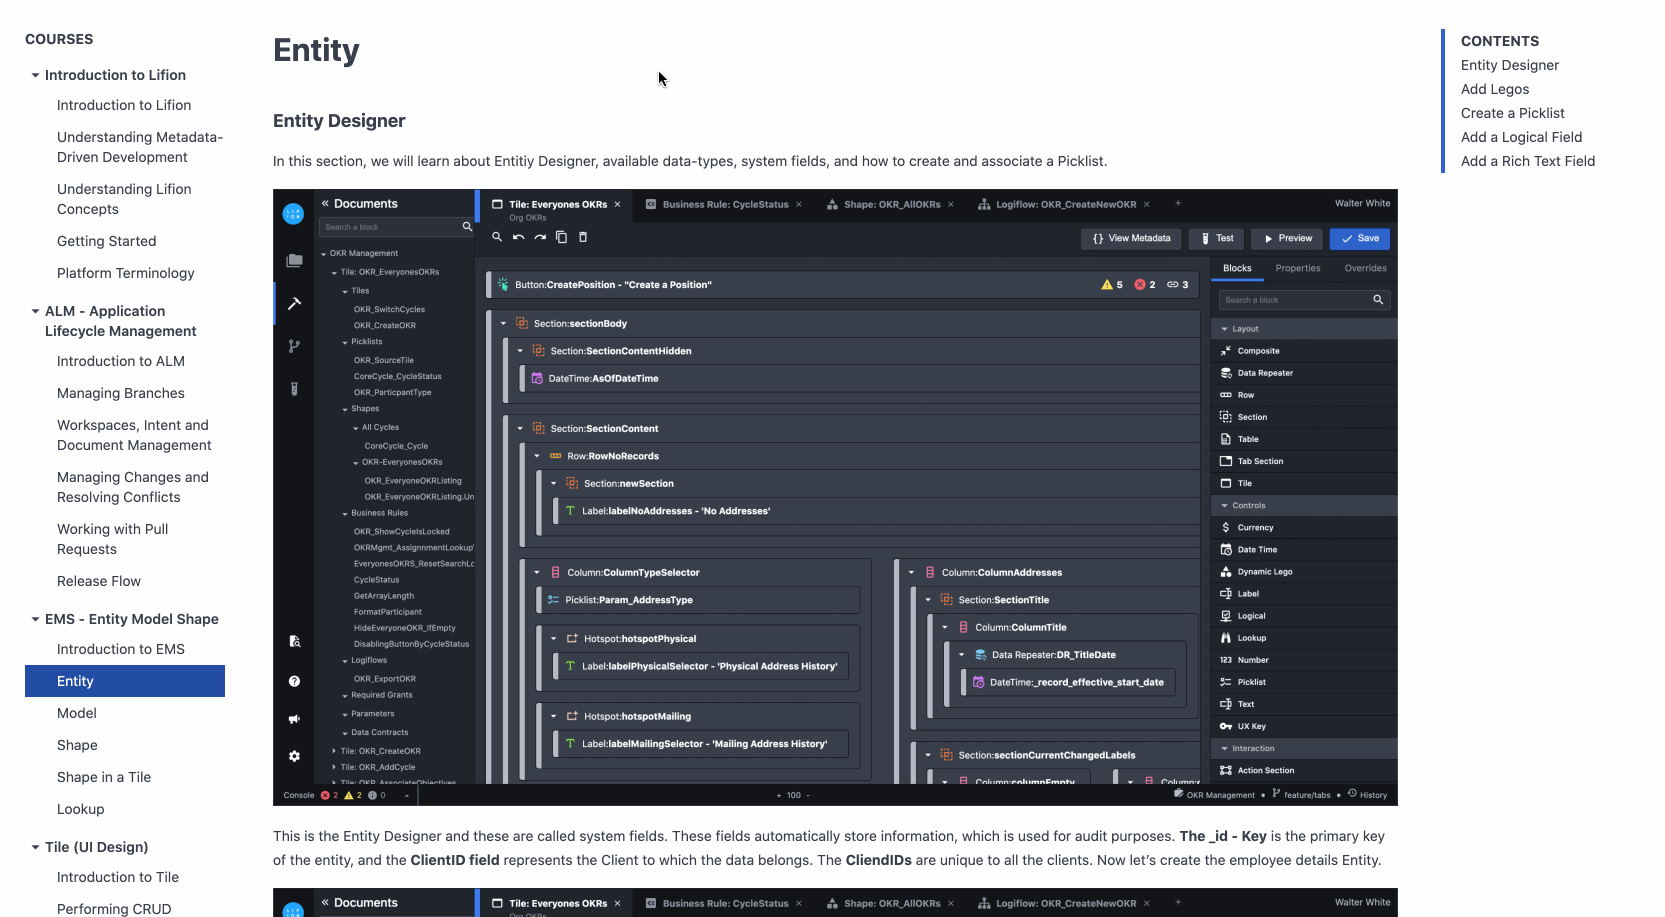This screenshot has width=1665, height=917.
Task: Click the Dynamic Lego block icon
Action: pos(1226,572)
